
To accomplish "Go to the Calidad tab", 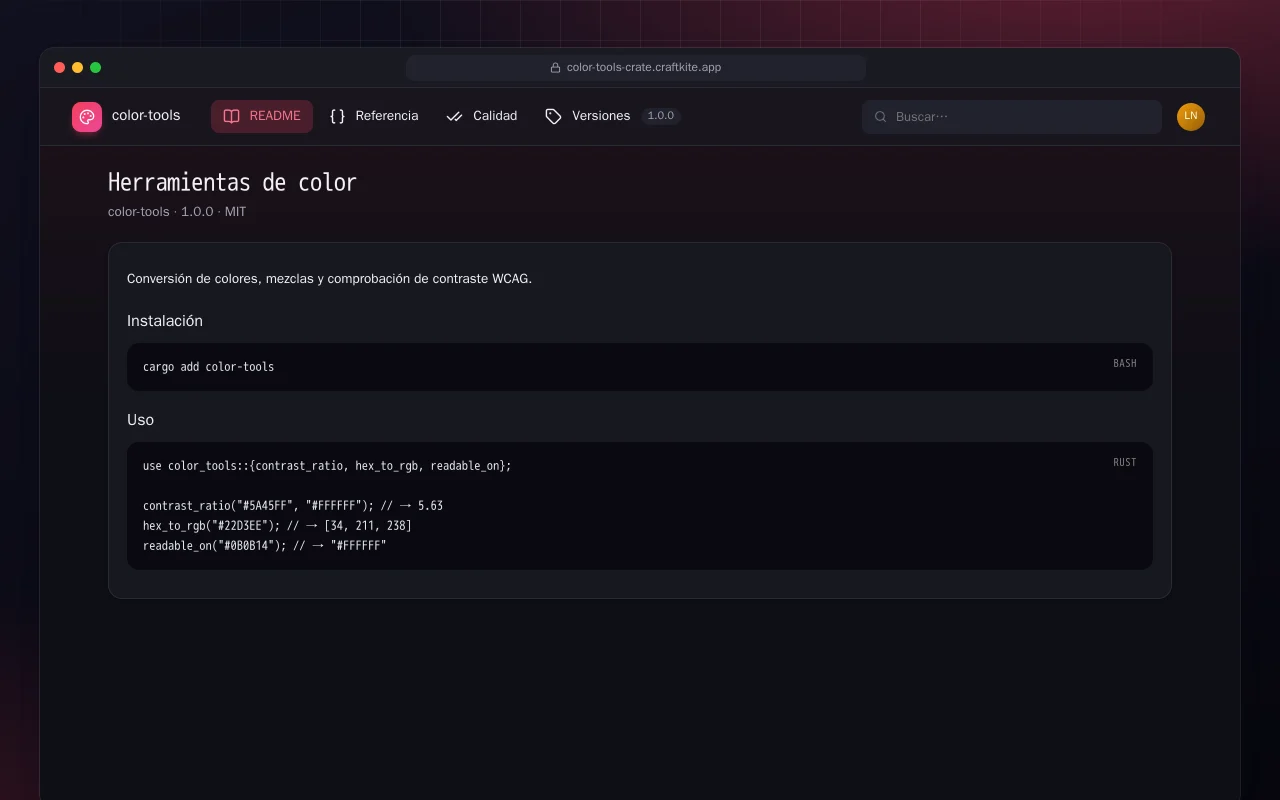I will (482, 116).
